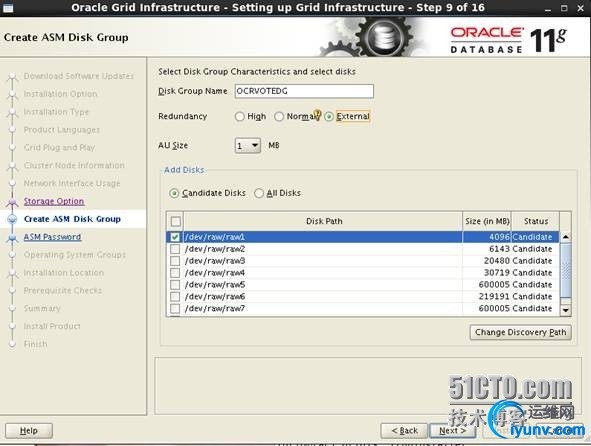Click the ASM Password step marker icon
The image size is (591, 446).
(x=12, y=238)
